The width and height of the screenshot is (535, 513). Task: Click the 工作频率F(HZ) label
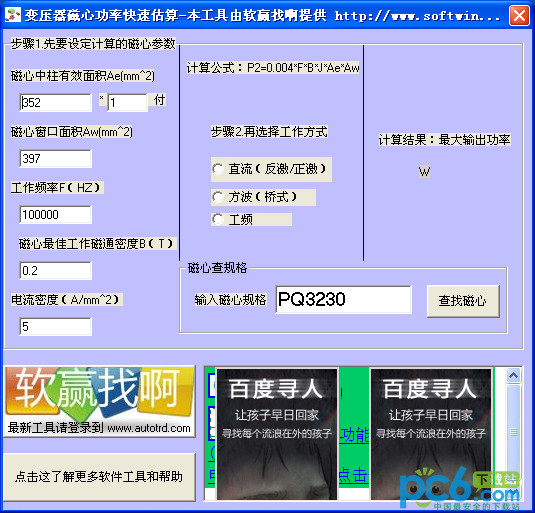coord(57,188)
